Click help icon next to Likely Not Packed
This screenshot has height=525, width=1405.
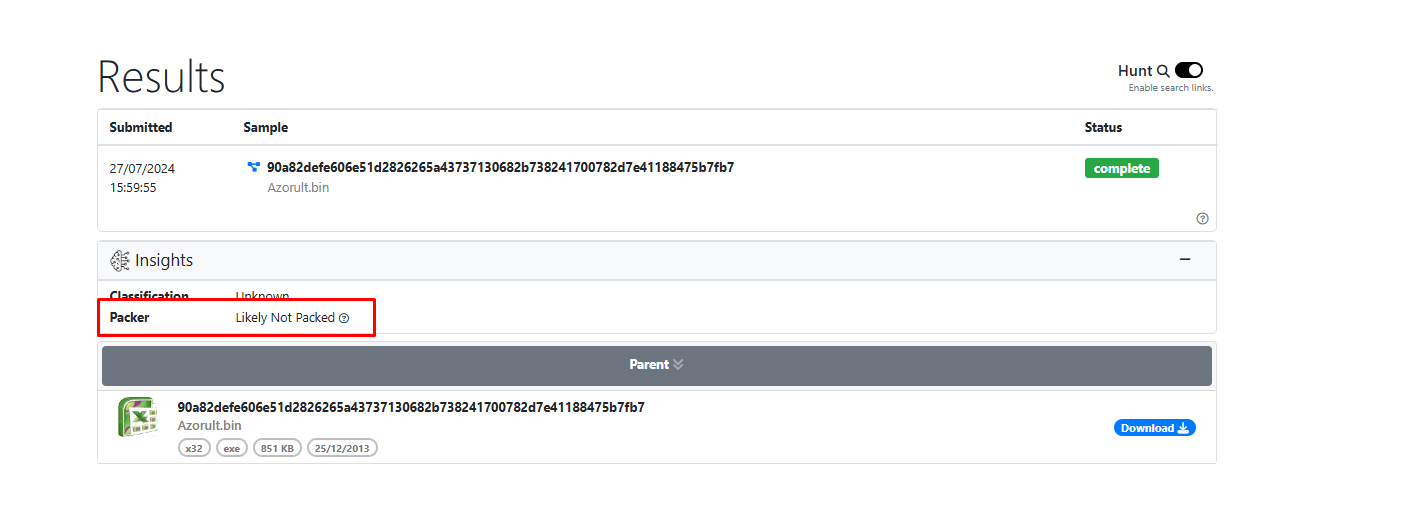[344, 318]
